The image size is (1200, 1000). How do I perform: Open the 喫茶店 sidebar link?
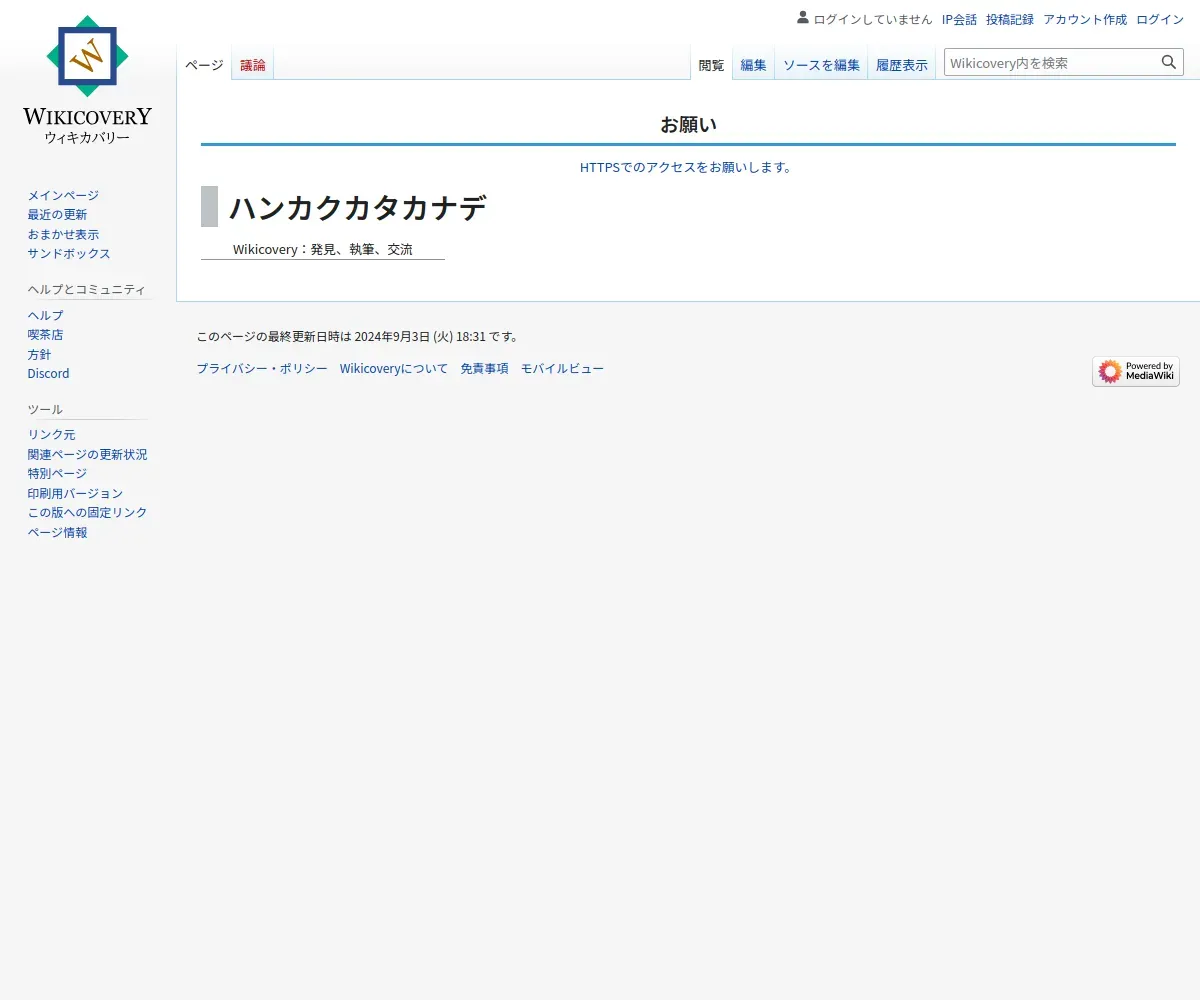click(x=45, y=335)
